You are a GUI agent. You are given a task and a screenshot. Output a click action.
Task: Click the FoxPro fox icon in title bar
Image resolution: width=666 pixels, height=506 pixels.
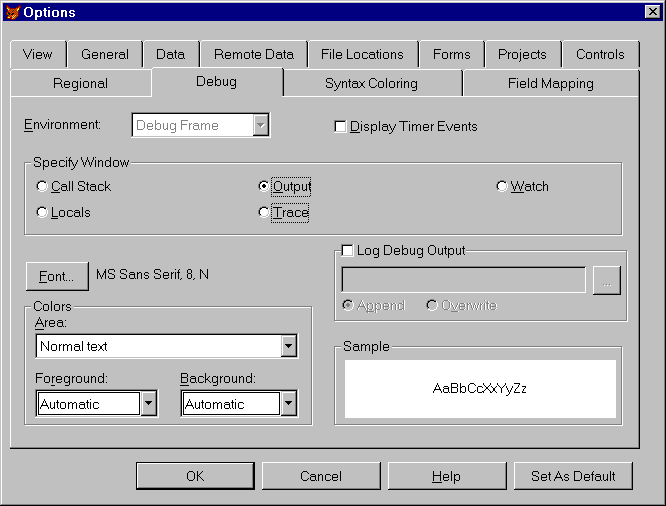(x=13, y=12)
